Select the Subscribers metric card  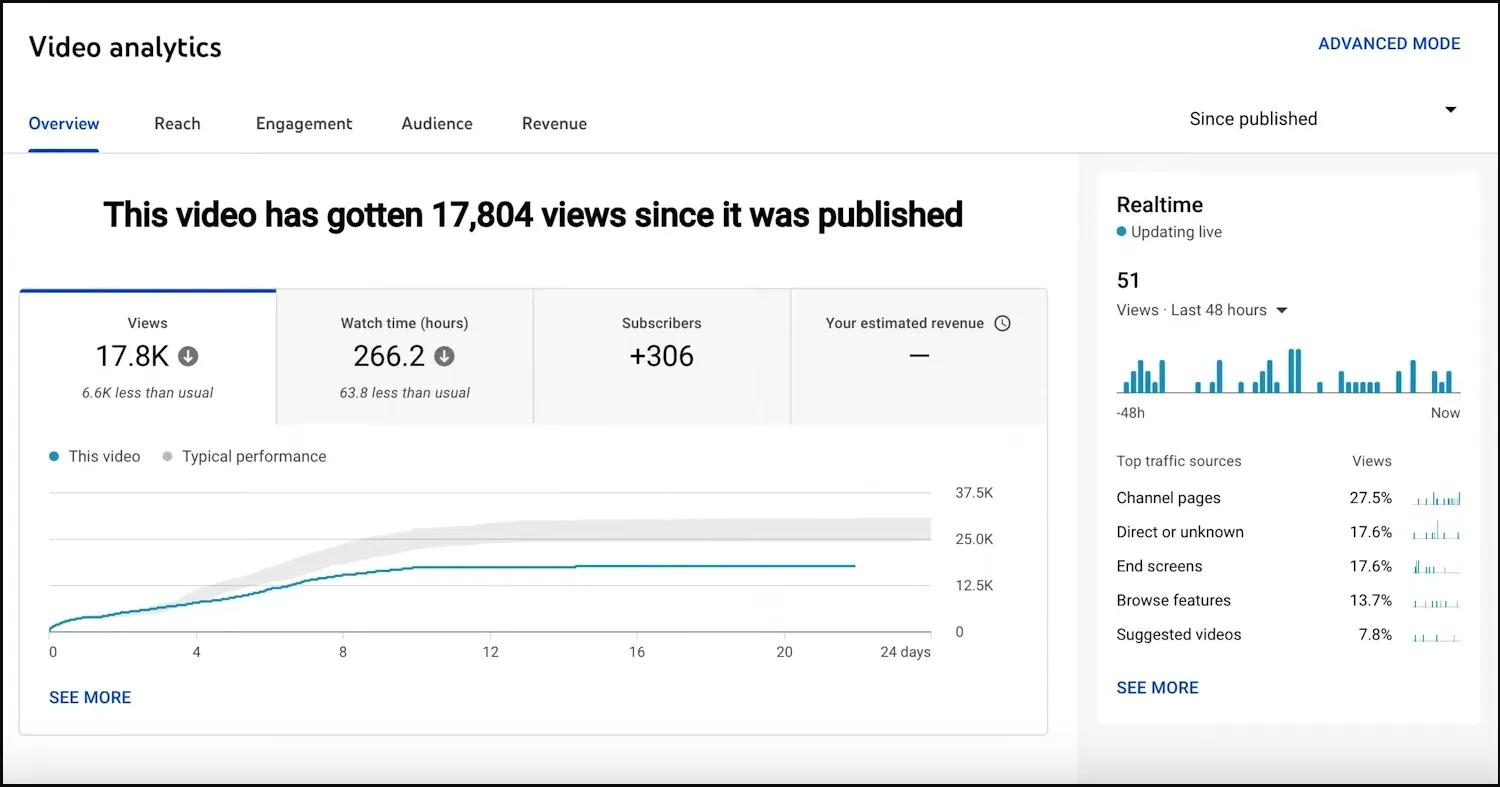pos(661,357)
